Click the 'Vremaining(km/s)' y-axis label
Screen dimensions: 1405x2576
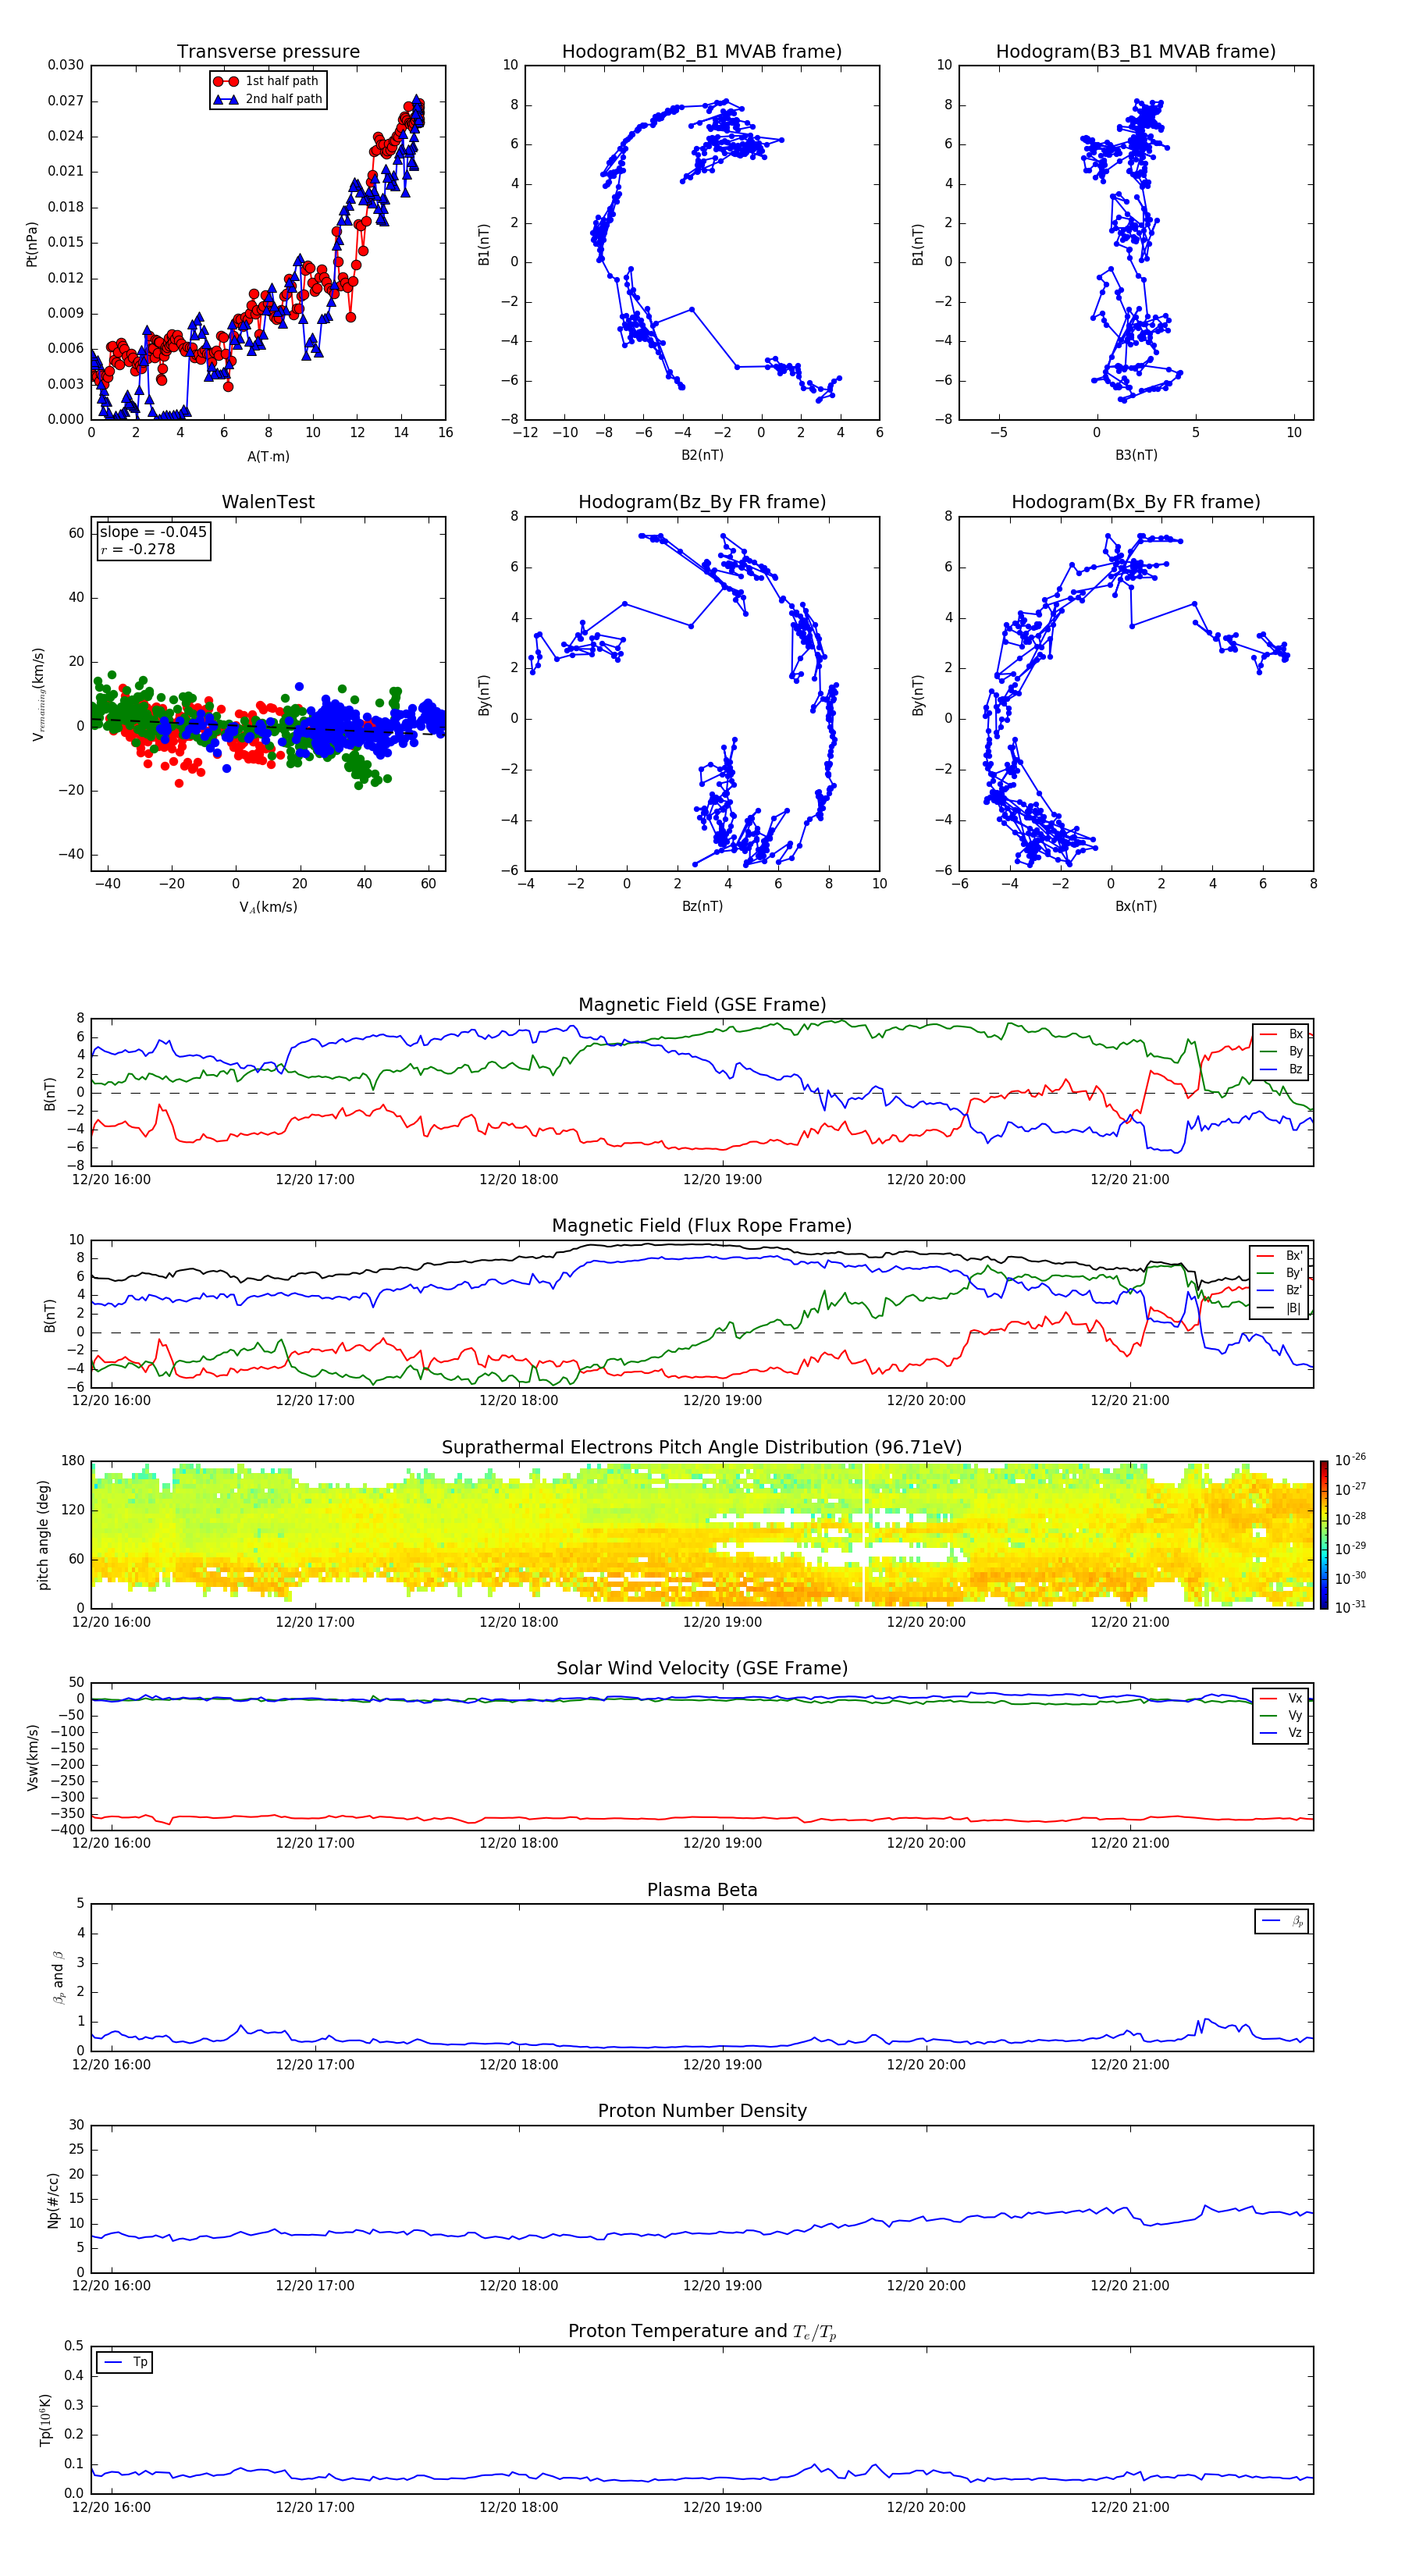tap(39, 694)
